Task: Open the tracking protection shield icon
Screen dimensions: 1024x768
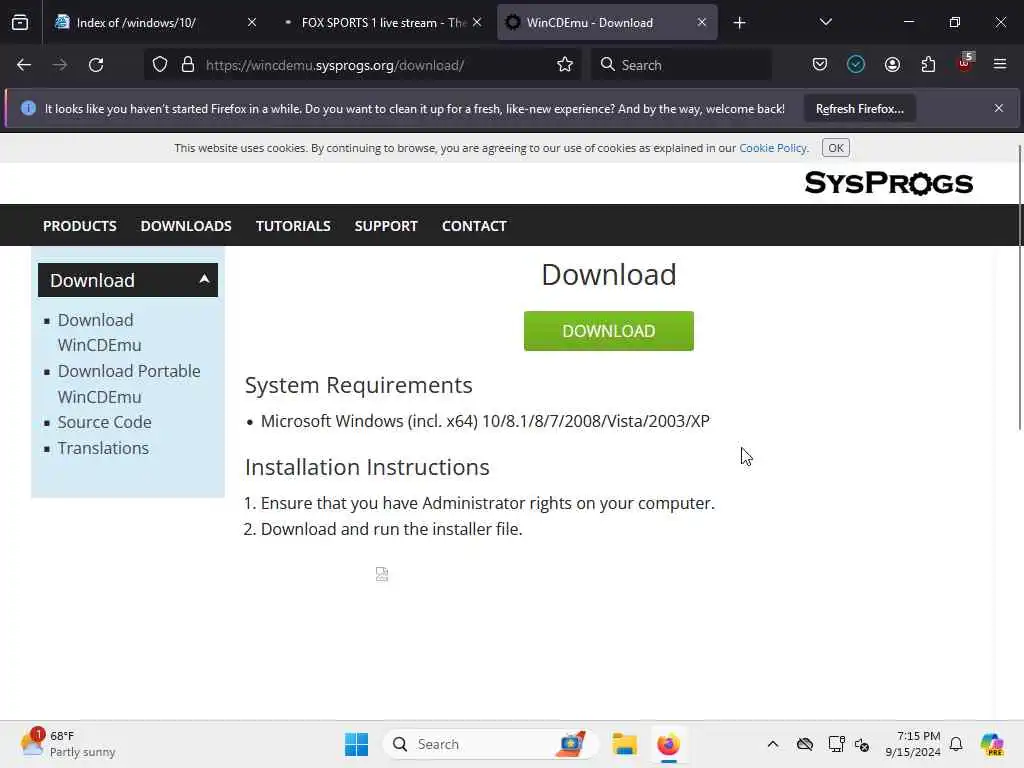Action: [x=160, y=65]
